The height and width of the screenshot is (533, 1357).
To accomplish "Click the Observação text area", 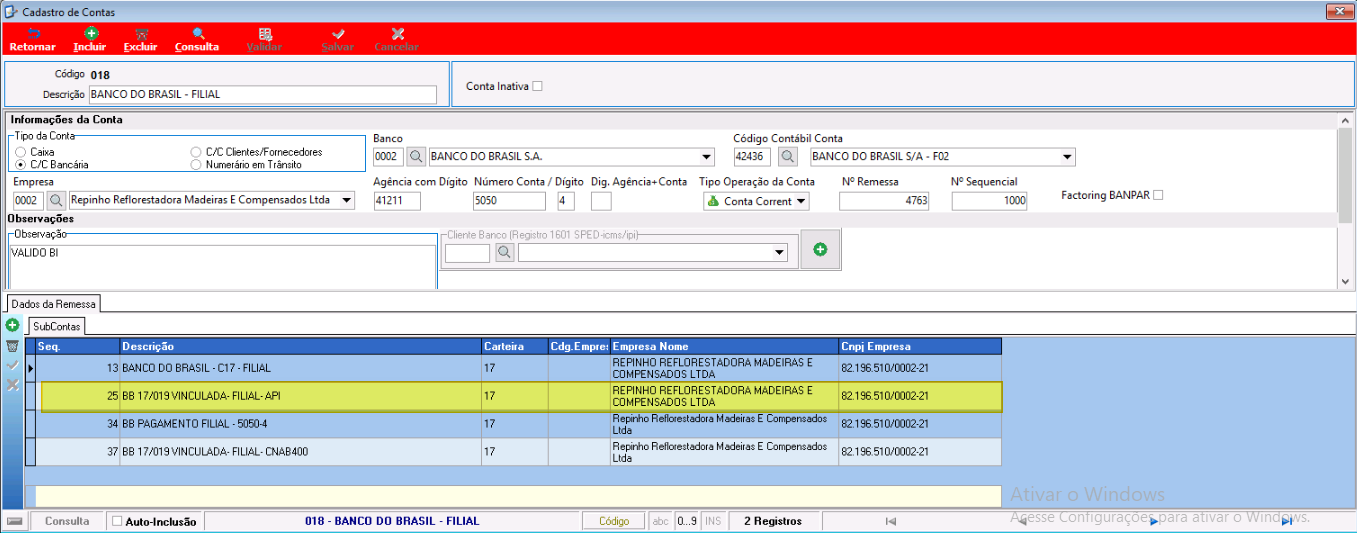I will tap(222, 266).
